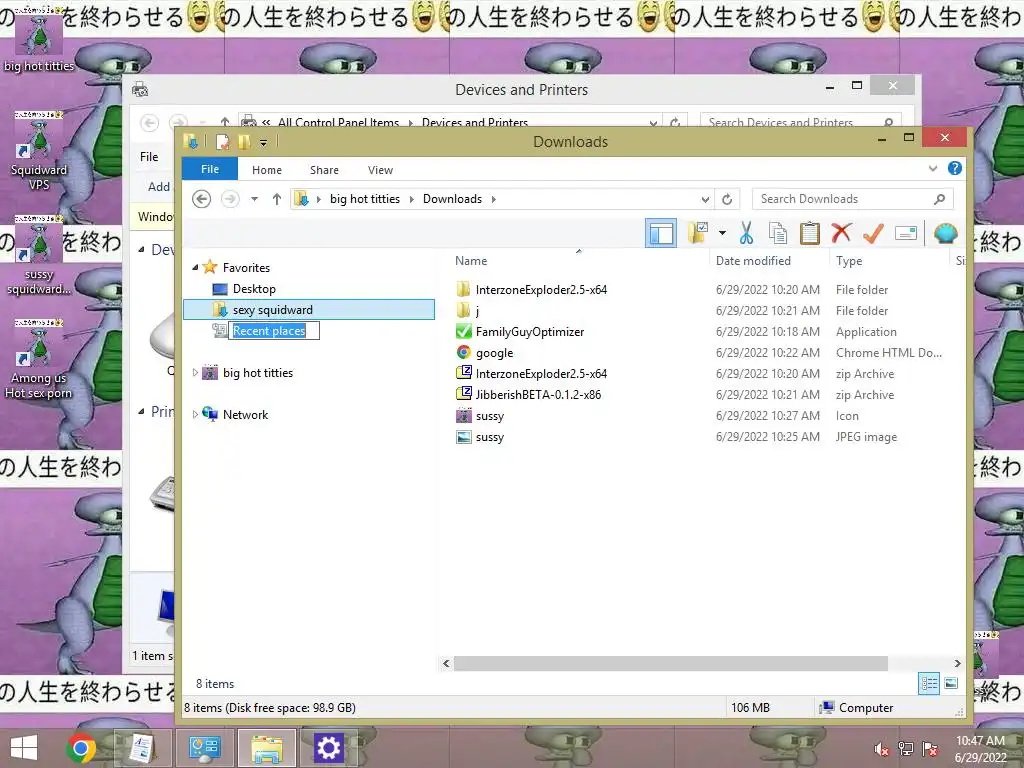Open the gear settings app on taskbar

coord(328,748)
